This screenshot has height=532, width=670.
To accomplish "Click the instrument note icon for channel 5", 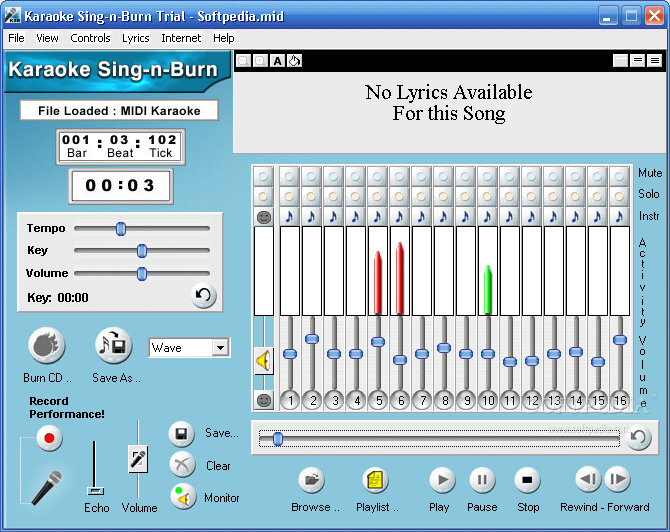I will tap(378, 217).
